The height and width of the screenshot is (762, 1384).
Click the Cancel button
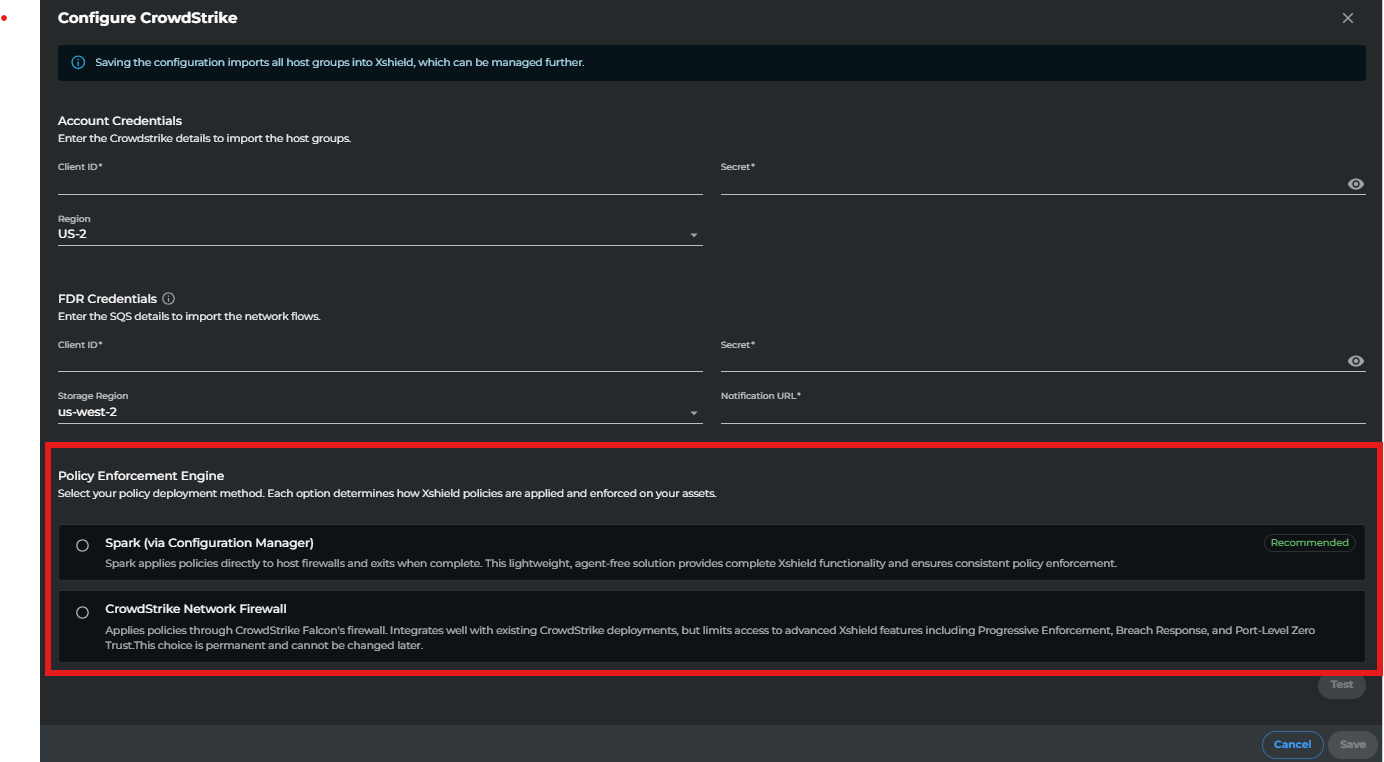pos(1292,744)
